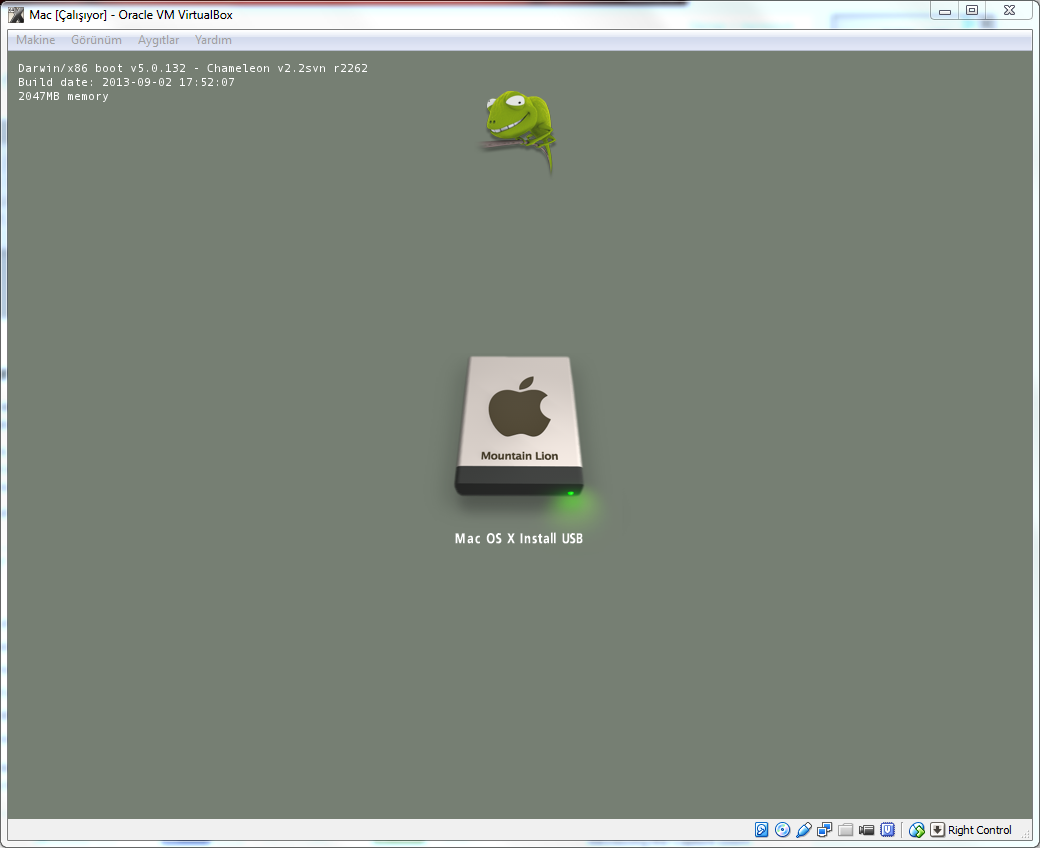Viewport: 1040px width, 848px height.
Task: Open the Makine menu
Action: (x=36, y=40)
